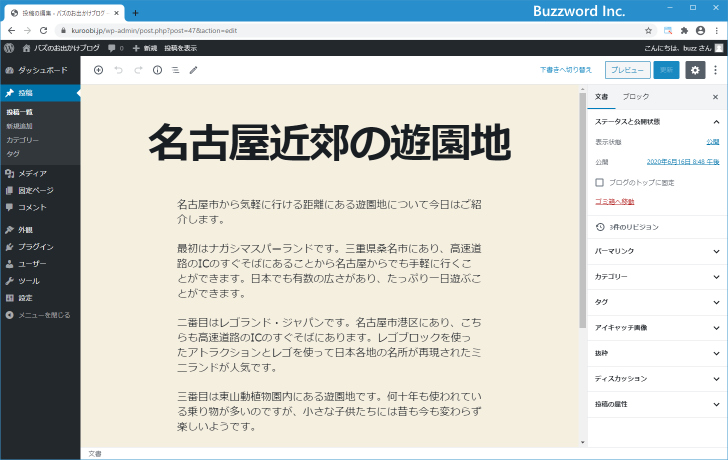Click the 公開 visibility link
This screenshot has height=460, width=728.
point(713,142)
